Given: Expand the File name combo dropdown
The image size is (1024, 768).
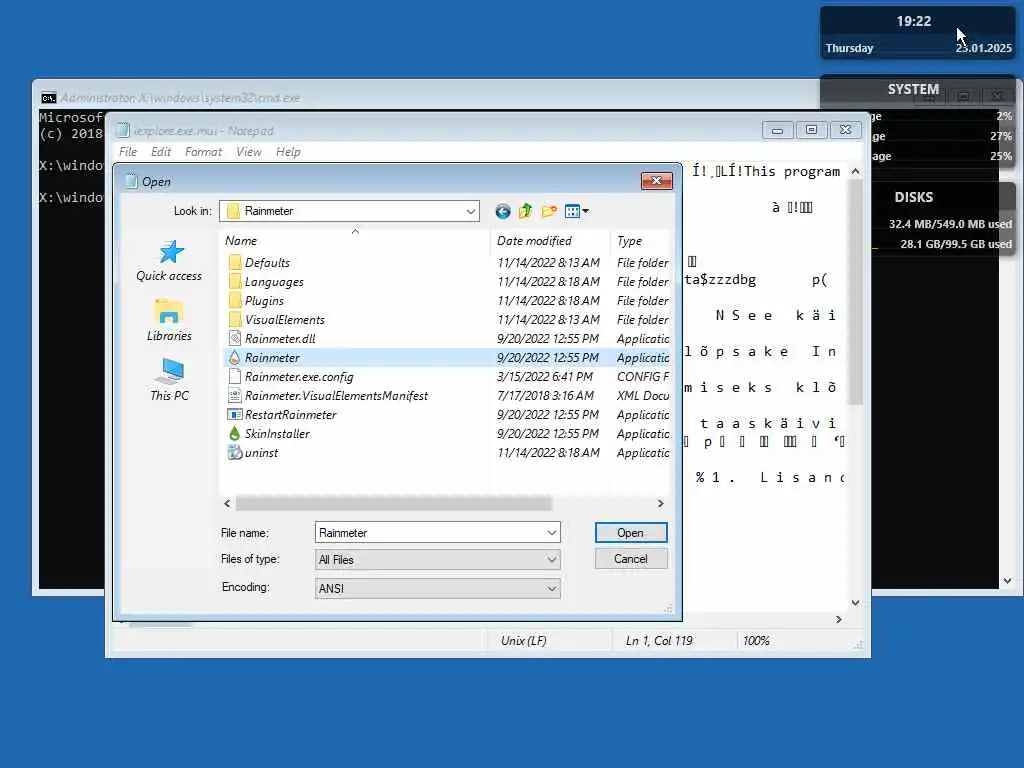Looking at the screenshot, I should point(552,533).
